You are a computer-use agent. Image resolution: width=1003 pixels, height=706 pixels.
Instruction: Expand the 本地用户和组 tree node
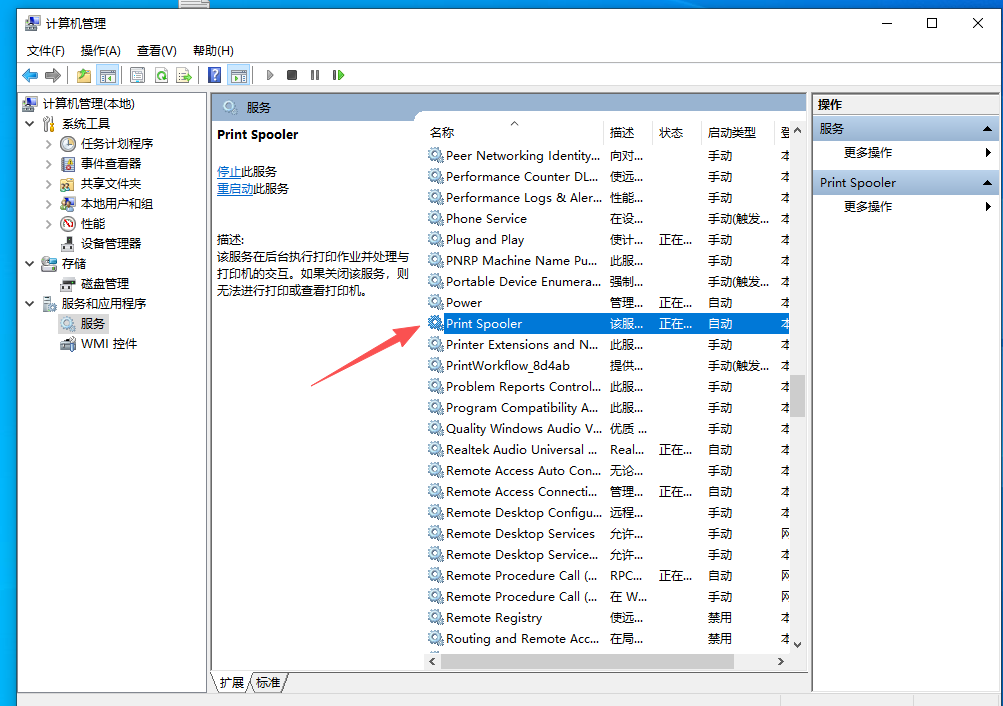tap(48, 204)
